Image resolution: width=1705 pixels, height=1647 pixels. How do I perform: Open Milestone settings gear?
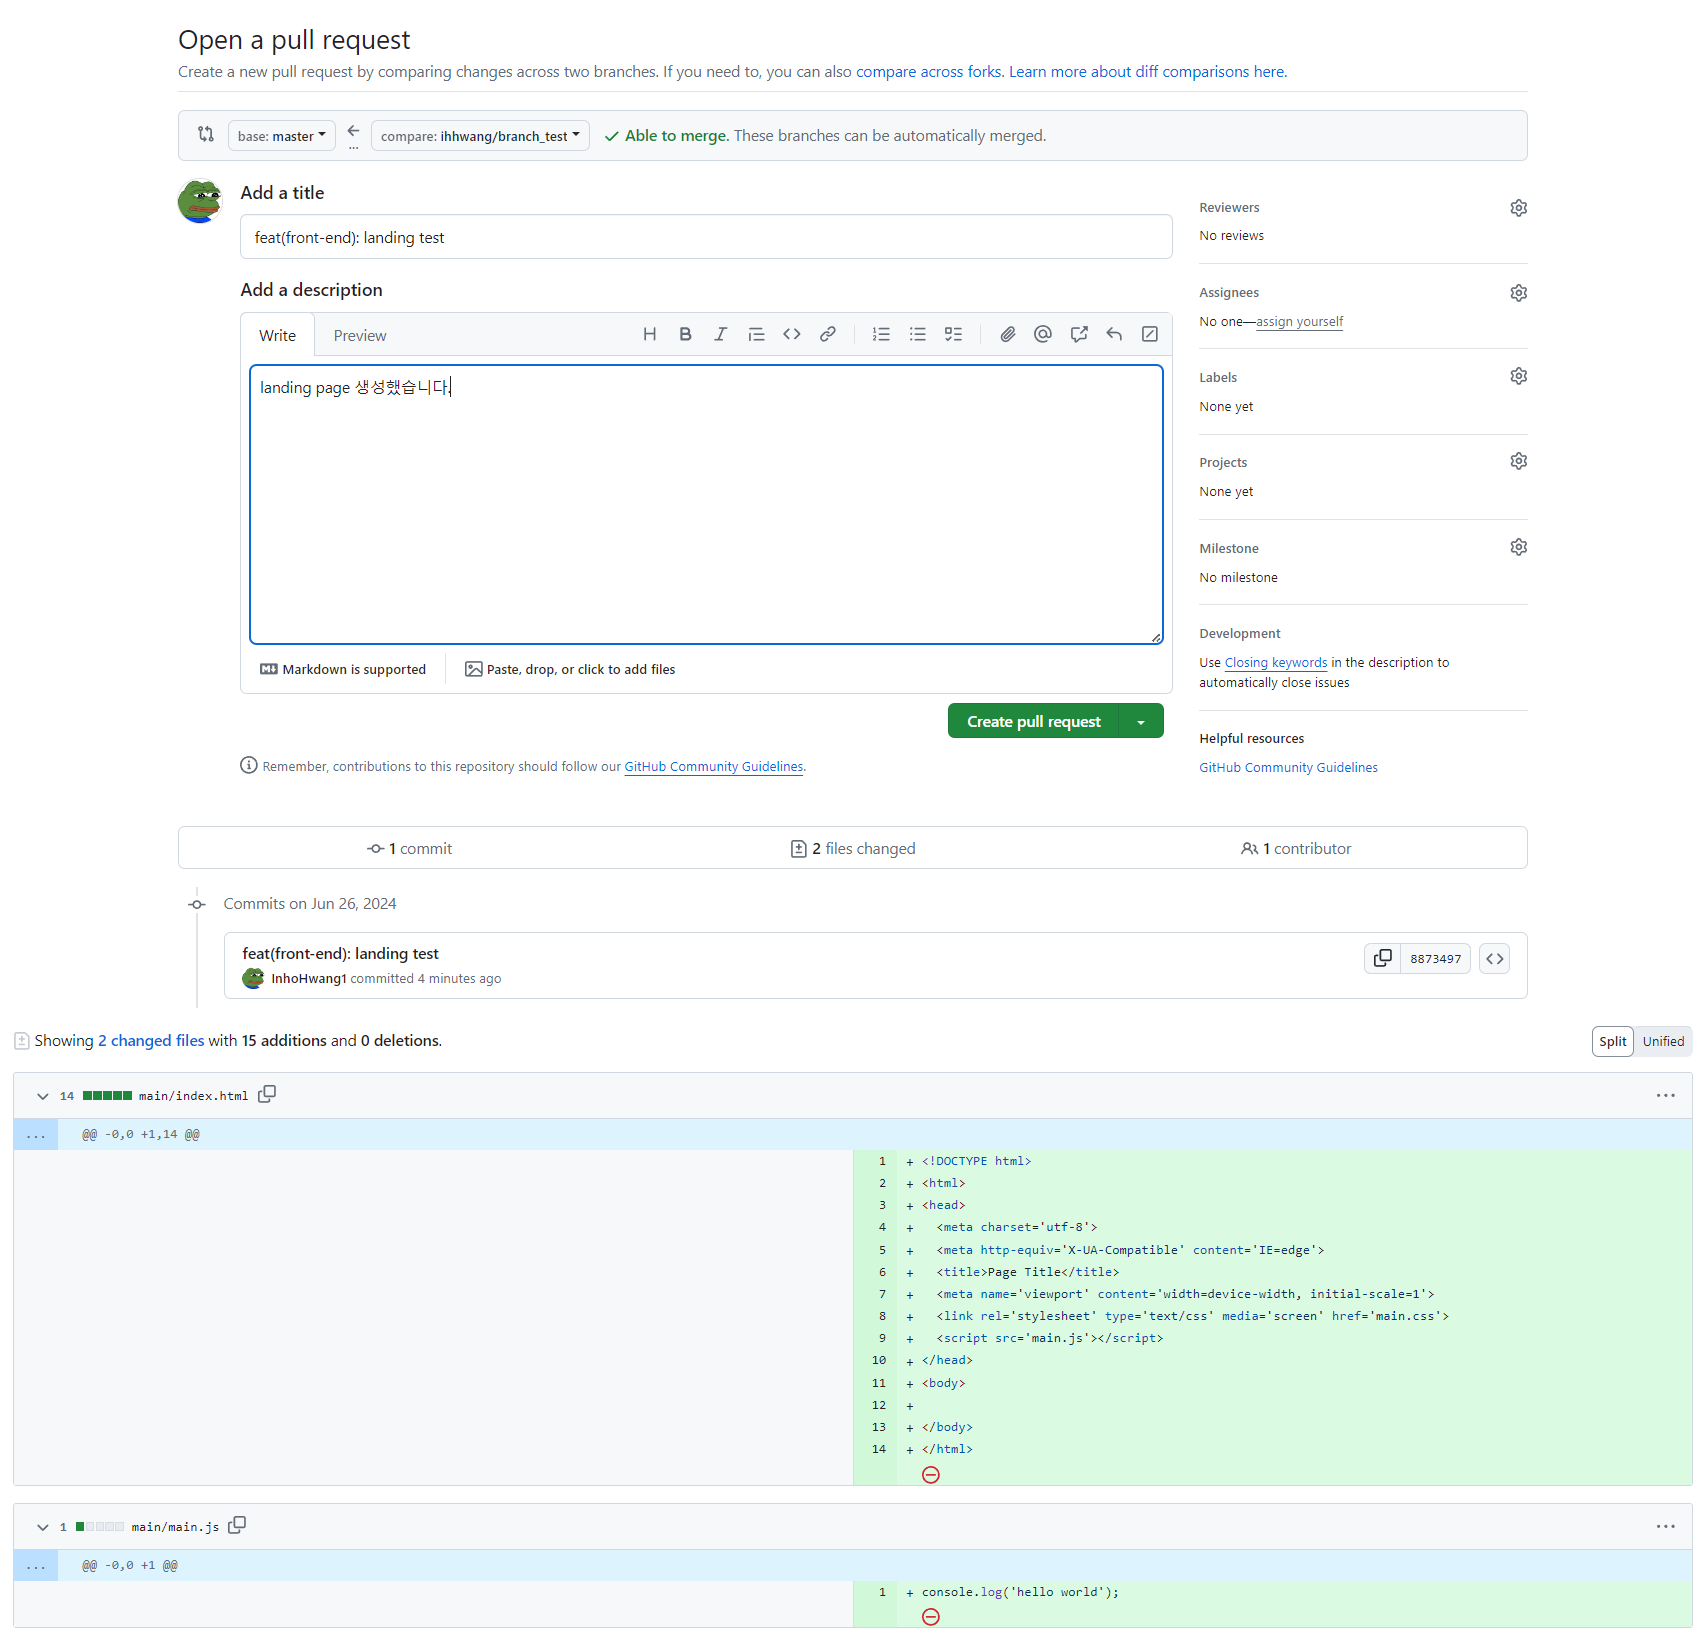(1518, 547)
